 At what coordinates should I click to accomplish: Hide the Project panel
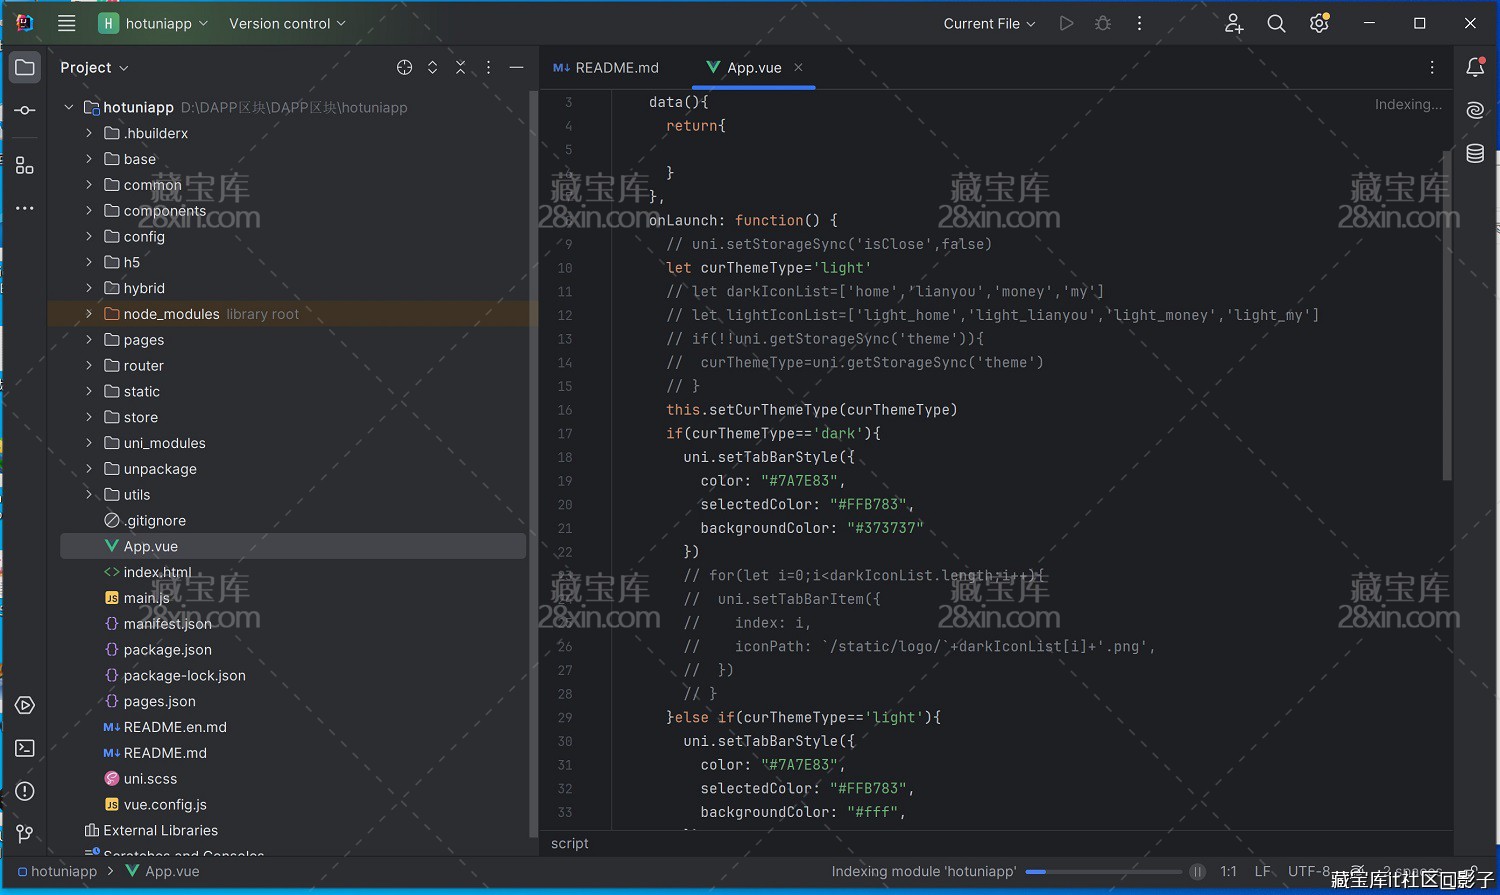pos(516,67)
